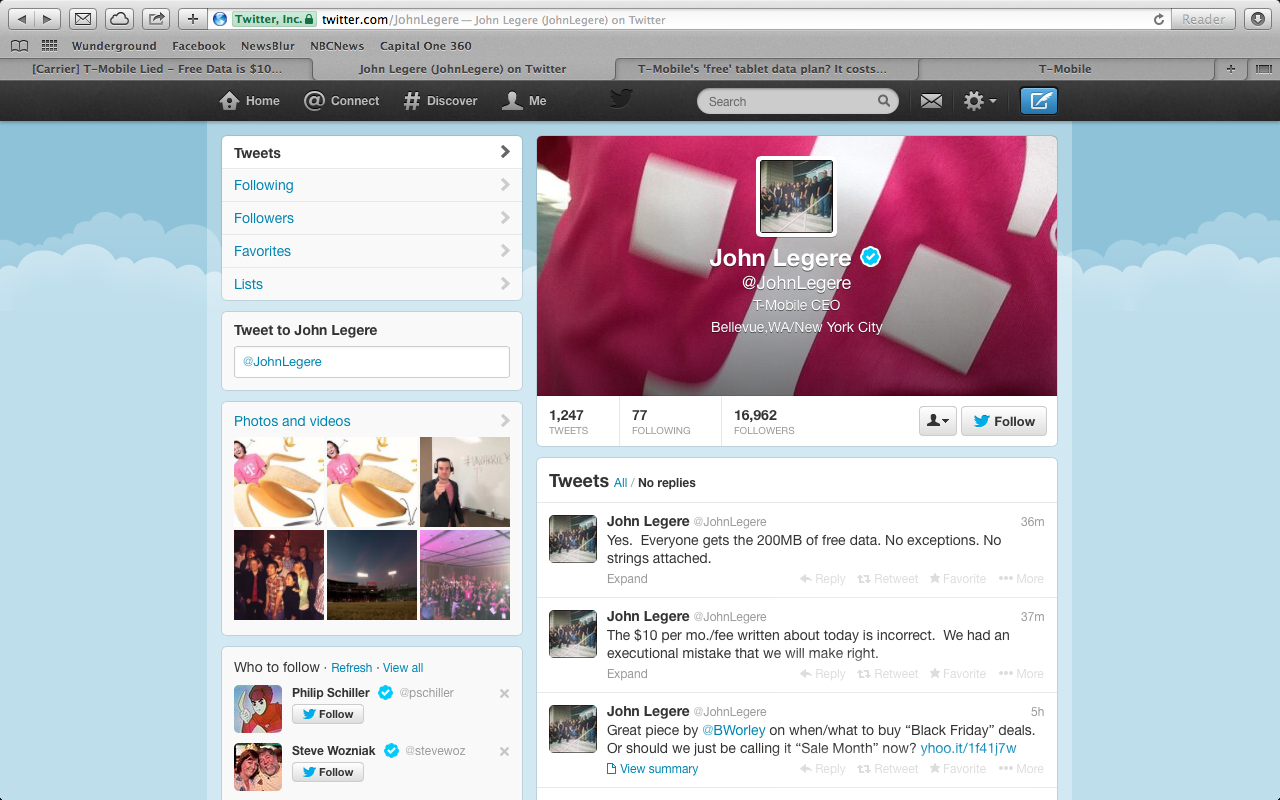Image resolution: width=1280 pixels, height=800 pixels.
Task: Click View all follow suggestions
Action: click(403, 668)
